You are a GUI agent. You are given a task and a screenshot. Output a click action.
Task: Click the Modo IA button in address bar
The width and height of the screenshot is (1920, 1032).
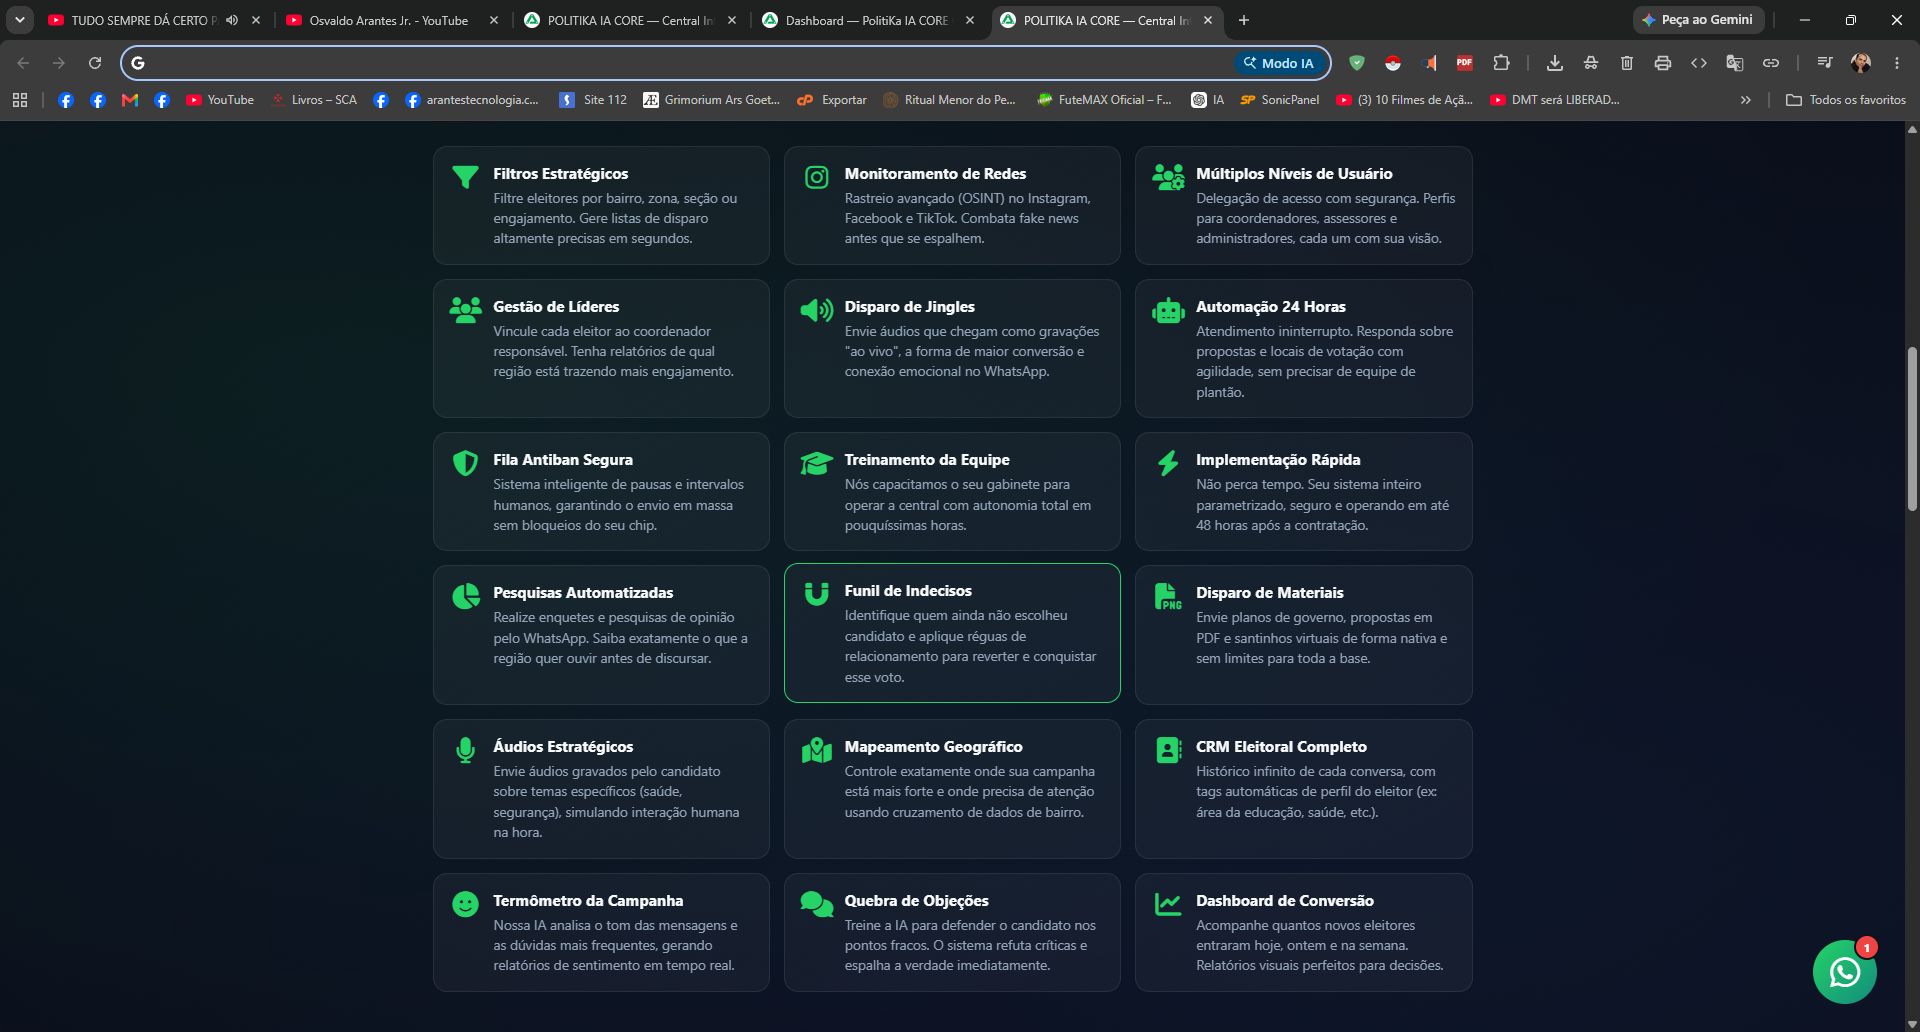click(x=1279, y=63)
